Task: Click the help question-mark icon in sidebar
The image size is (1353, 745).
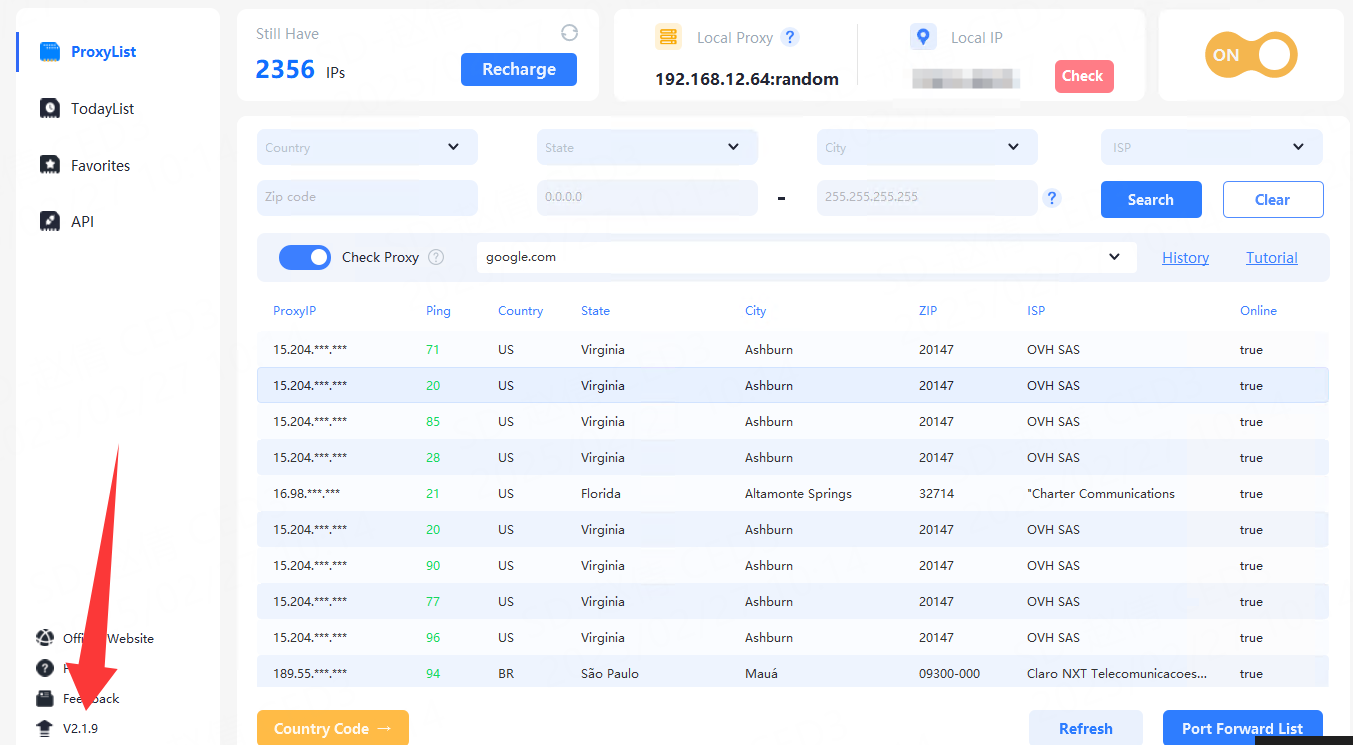Action: [45, 668]
